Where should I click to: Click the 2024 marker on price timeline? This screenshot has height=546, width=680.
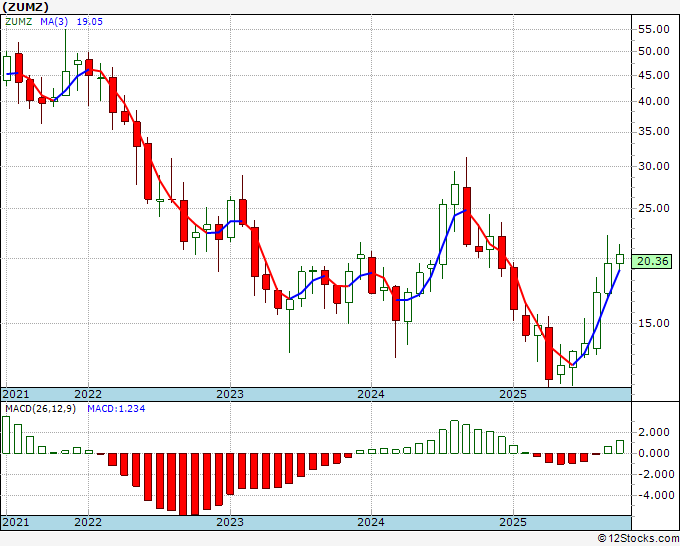(x=371, y=394)
